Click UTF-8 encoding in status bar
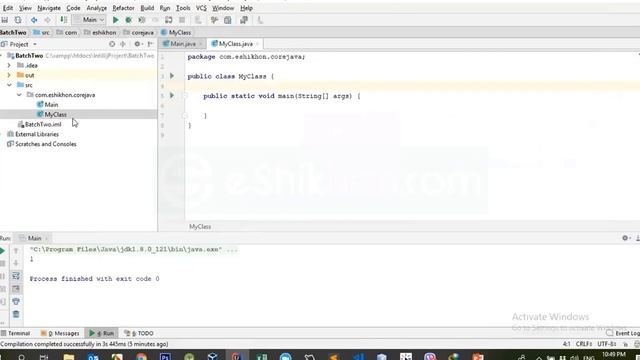Viewport: 640px width, 360px height. (607, 344)
